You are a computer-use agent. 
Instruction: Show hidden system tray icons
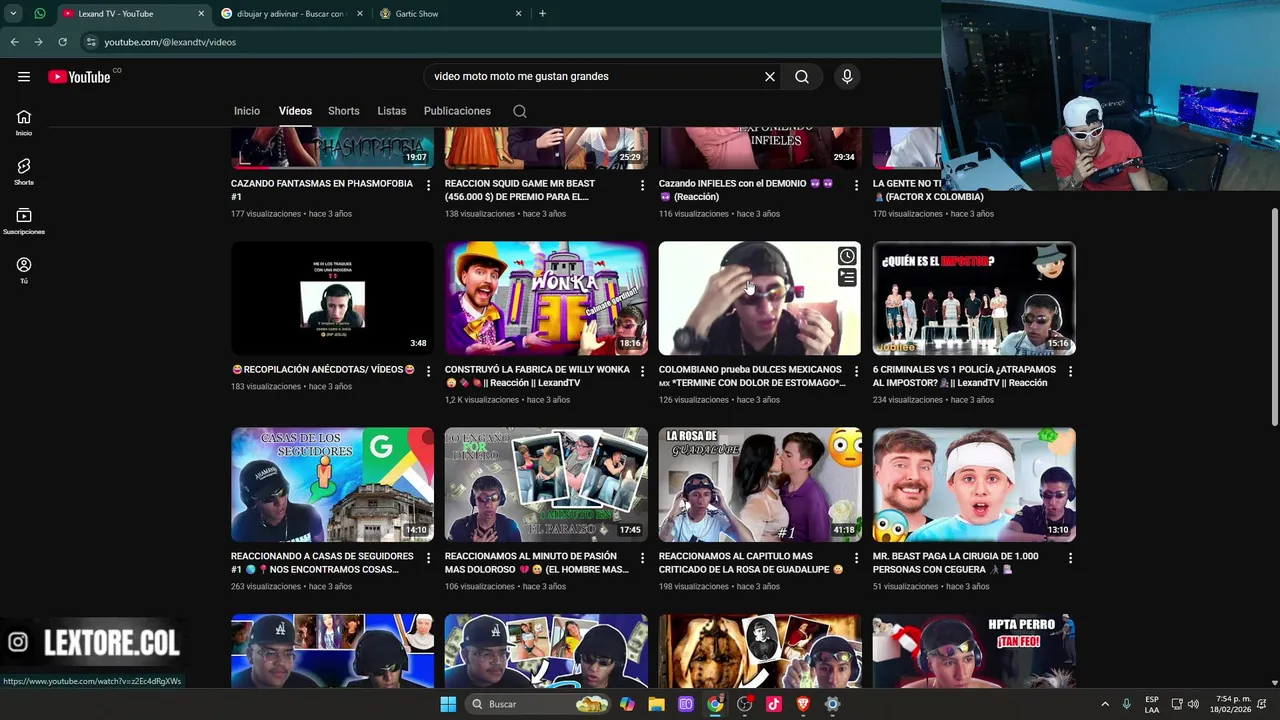coord(1105,704)
